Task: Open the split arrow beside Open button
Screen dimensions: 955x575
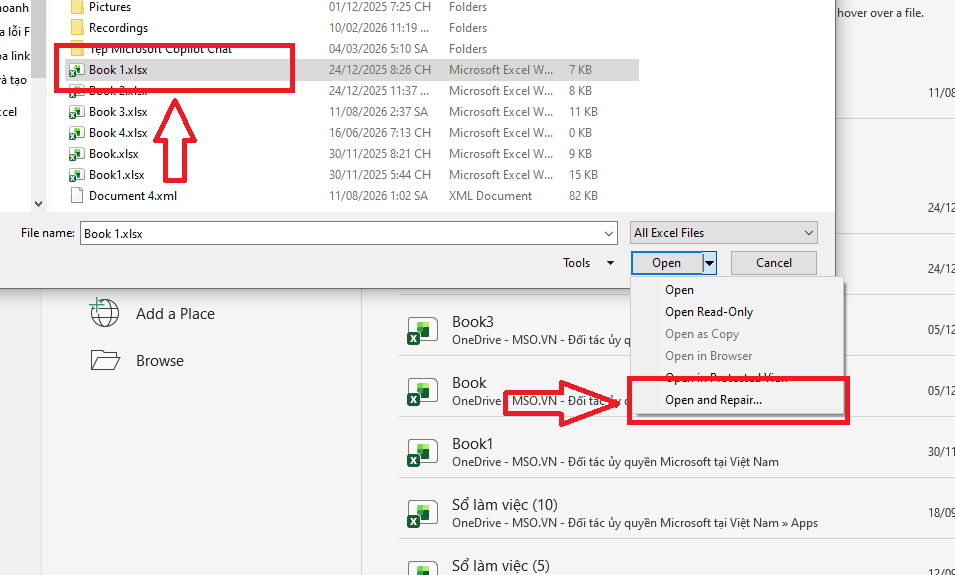Action: coord(710,263)
